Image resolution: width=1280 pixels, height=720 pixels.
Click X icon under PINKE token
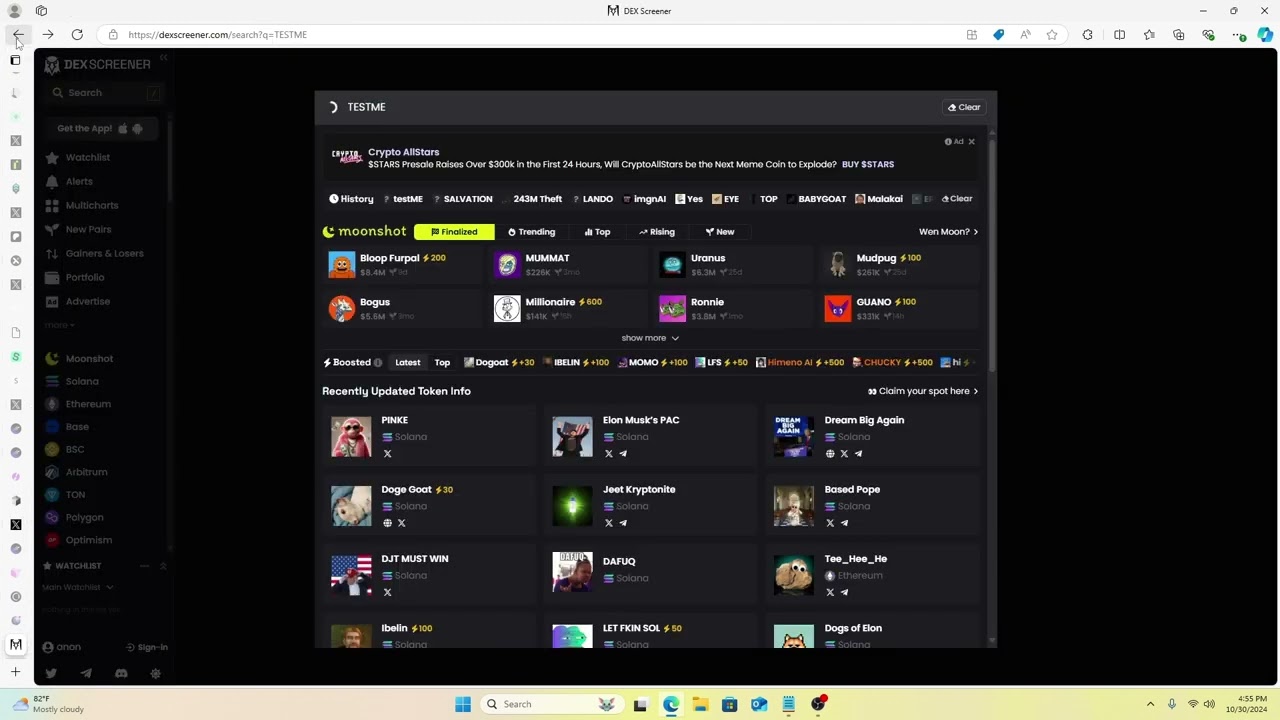click(387, 454)
